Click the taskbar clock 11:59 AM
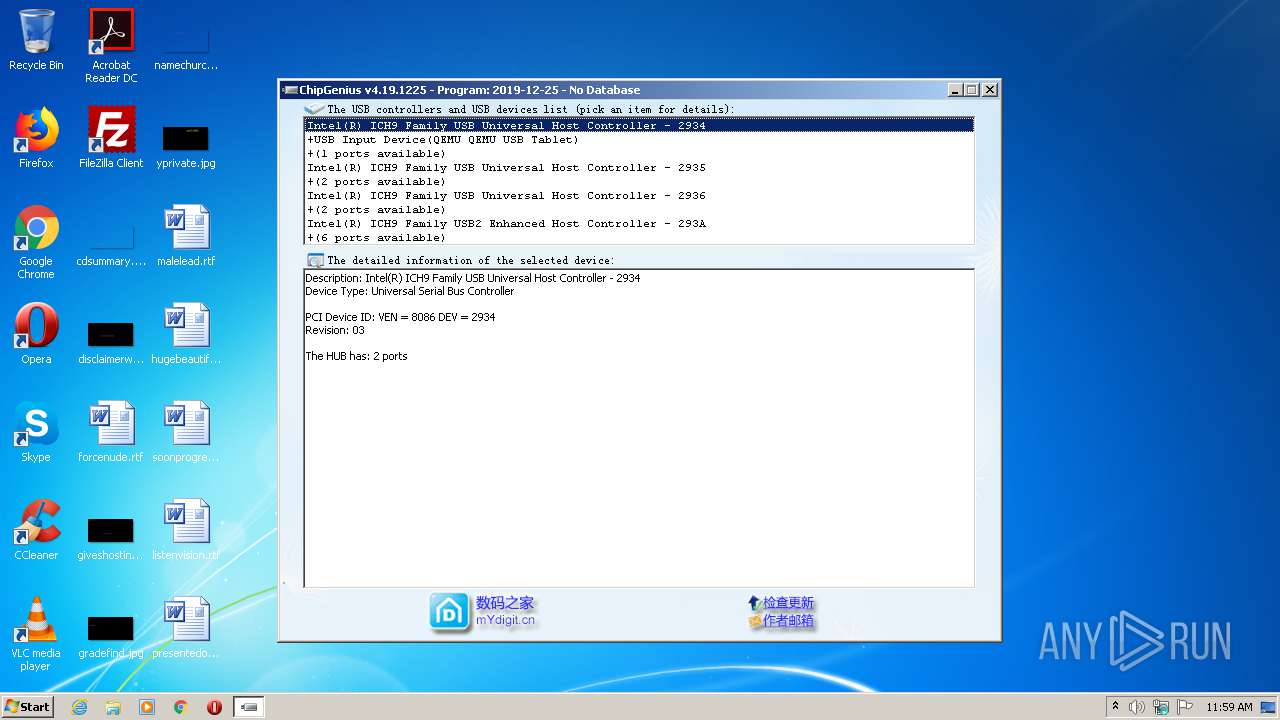 (x=1229, y=707)
